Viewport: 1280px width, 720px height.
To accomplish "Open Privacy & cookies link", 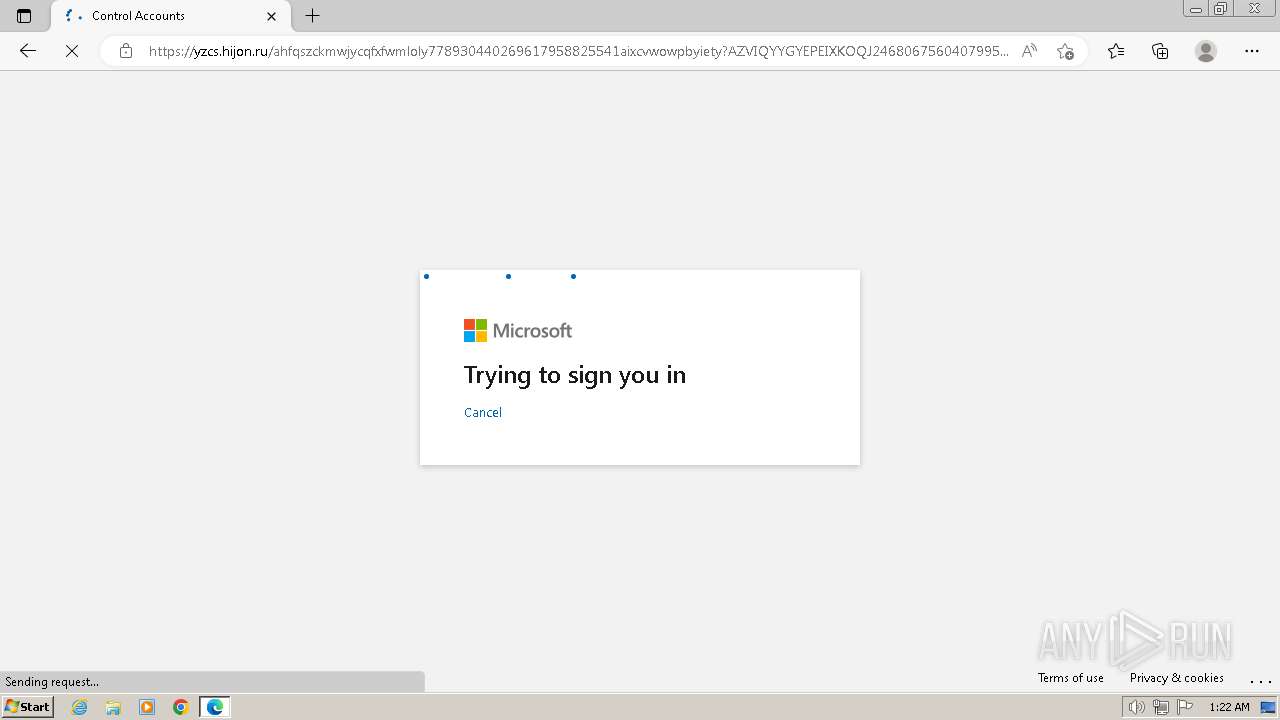I will coord(1177,678).
